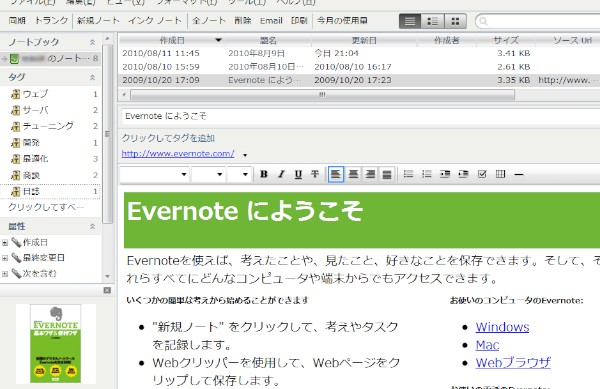Show 今月の使用量
This screenshot has height=389, width=600.
click(x=342, y=21)
